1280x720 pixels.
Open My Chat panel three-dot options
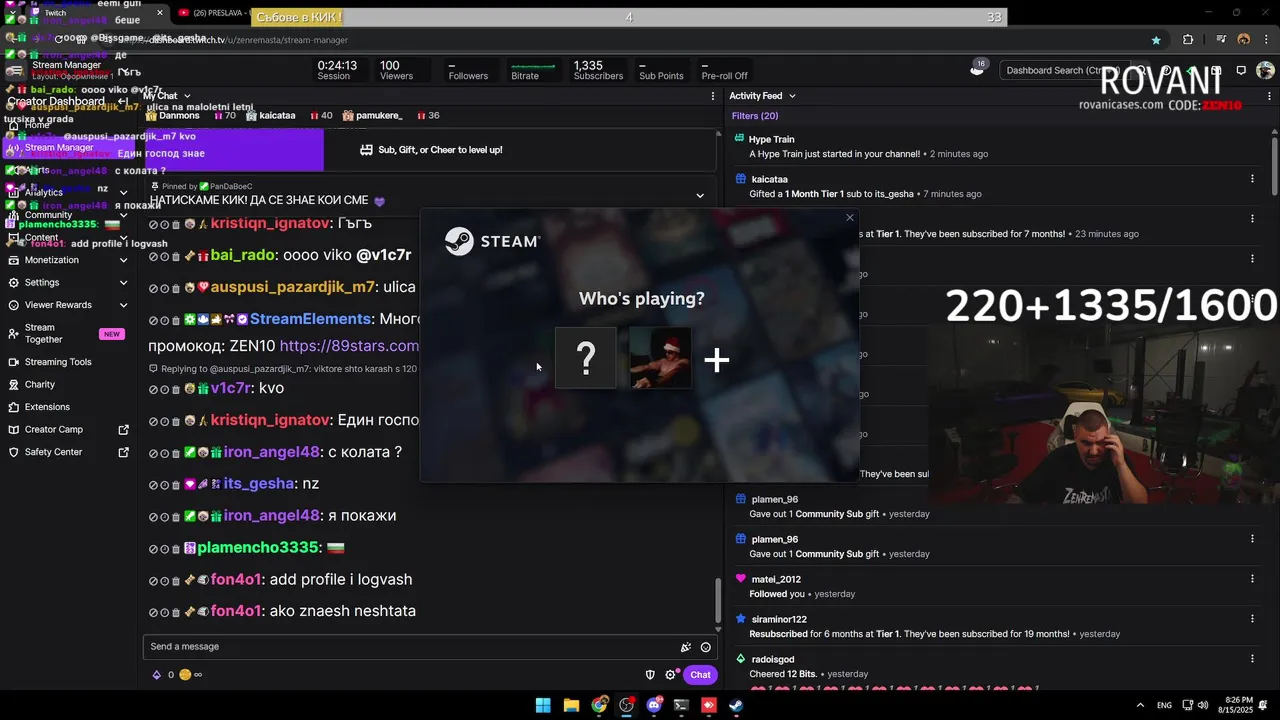point(713,96)
